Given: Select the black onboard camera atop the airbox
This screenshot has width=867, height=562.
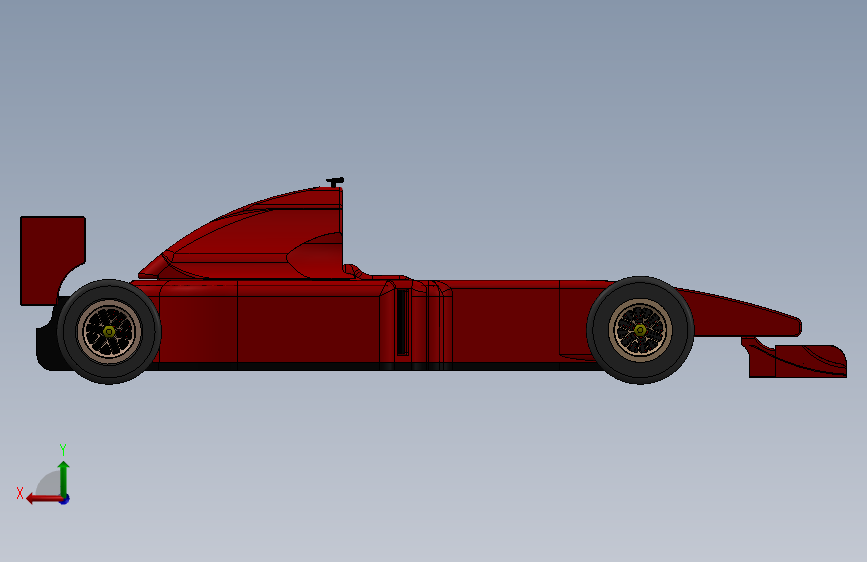Looking at the screenshot, I should [x=336, y=181].
